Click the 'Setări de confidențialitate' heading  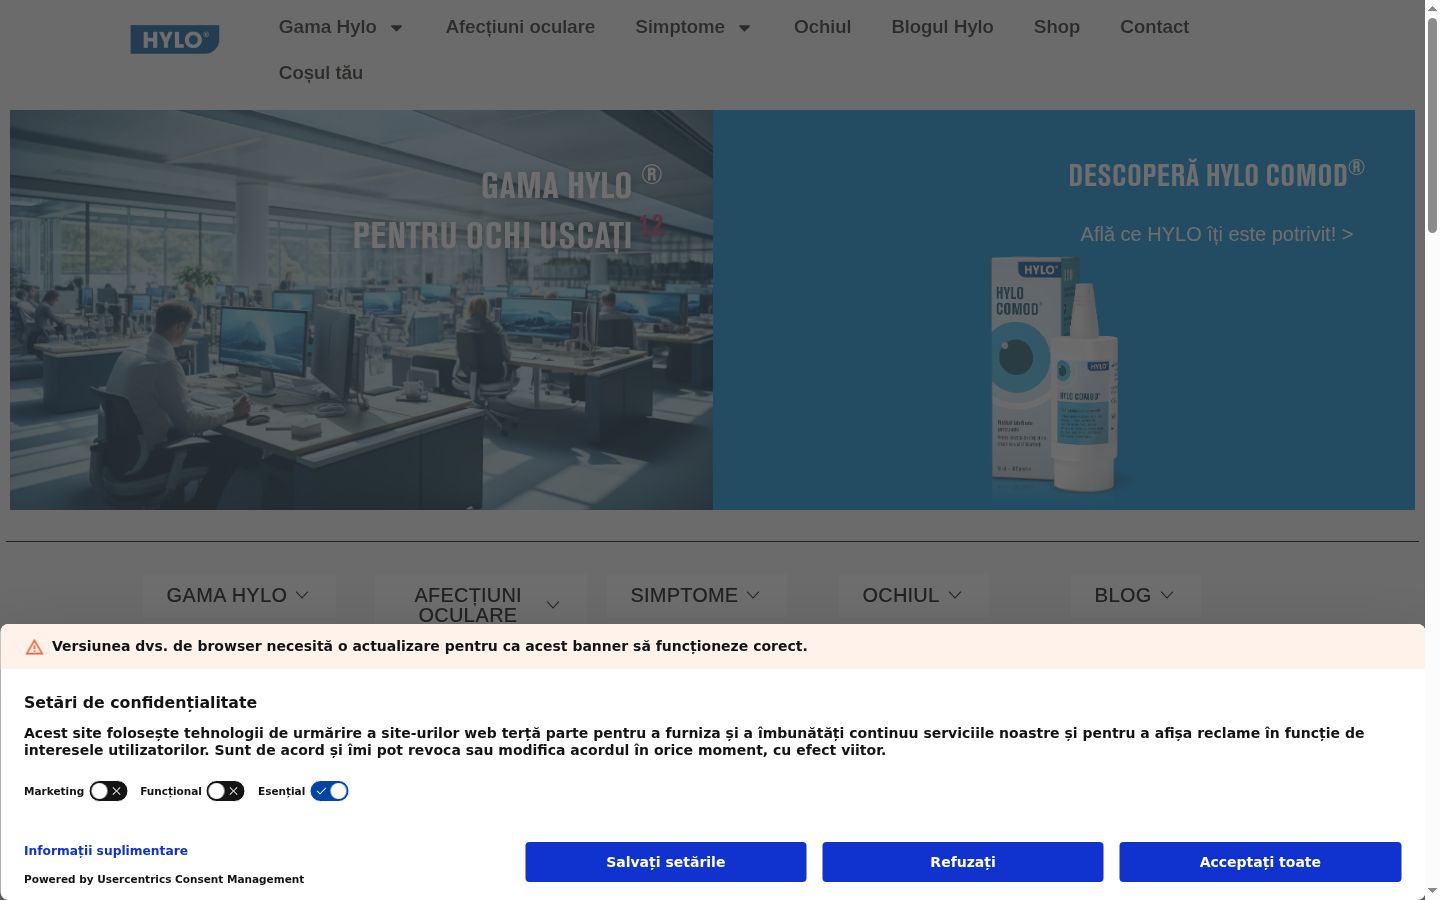pos(140,703)
